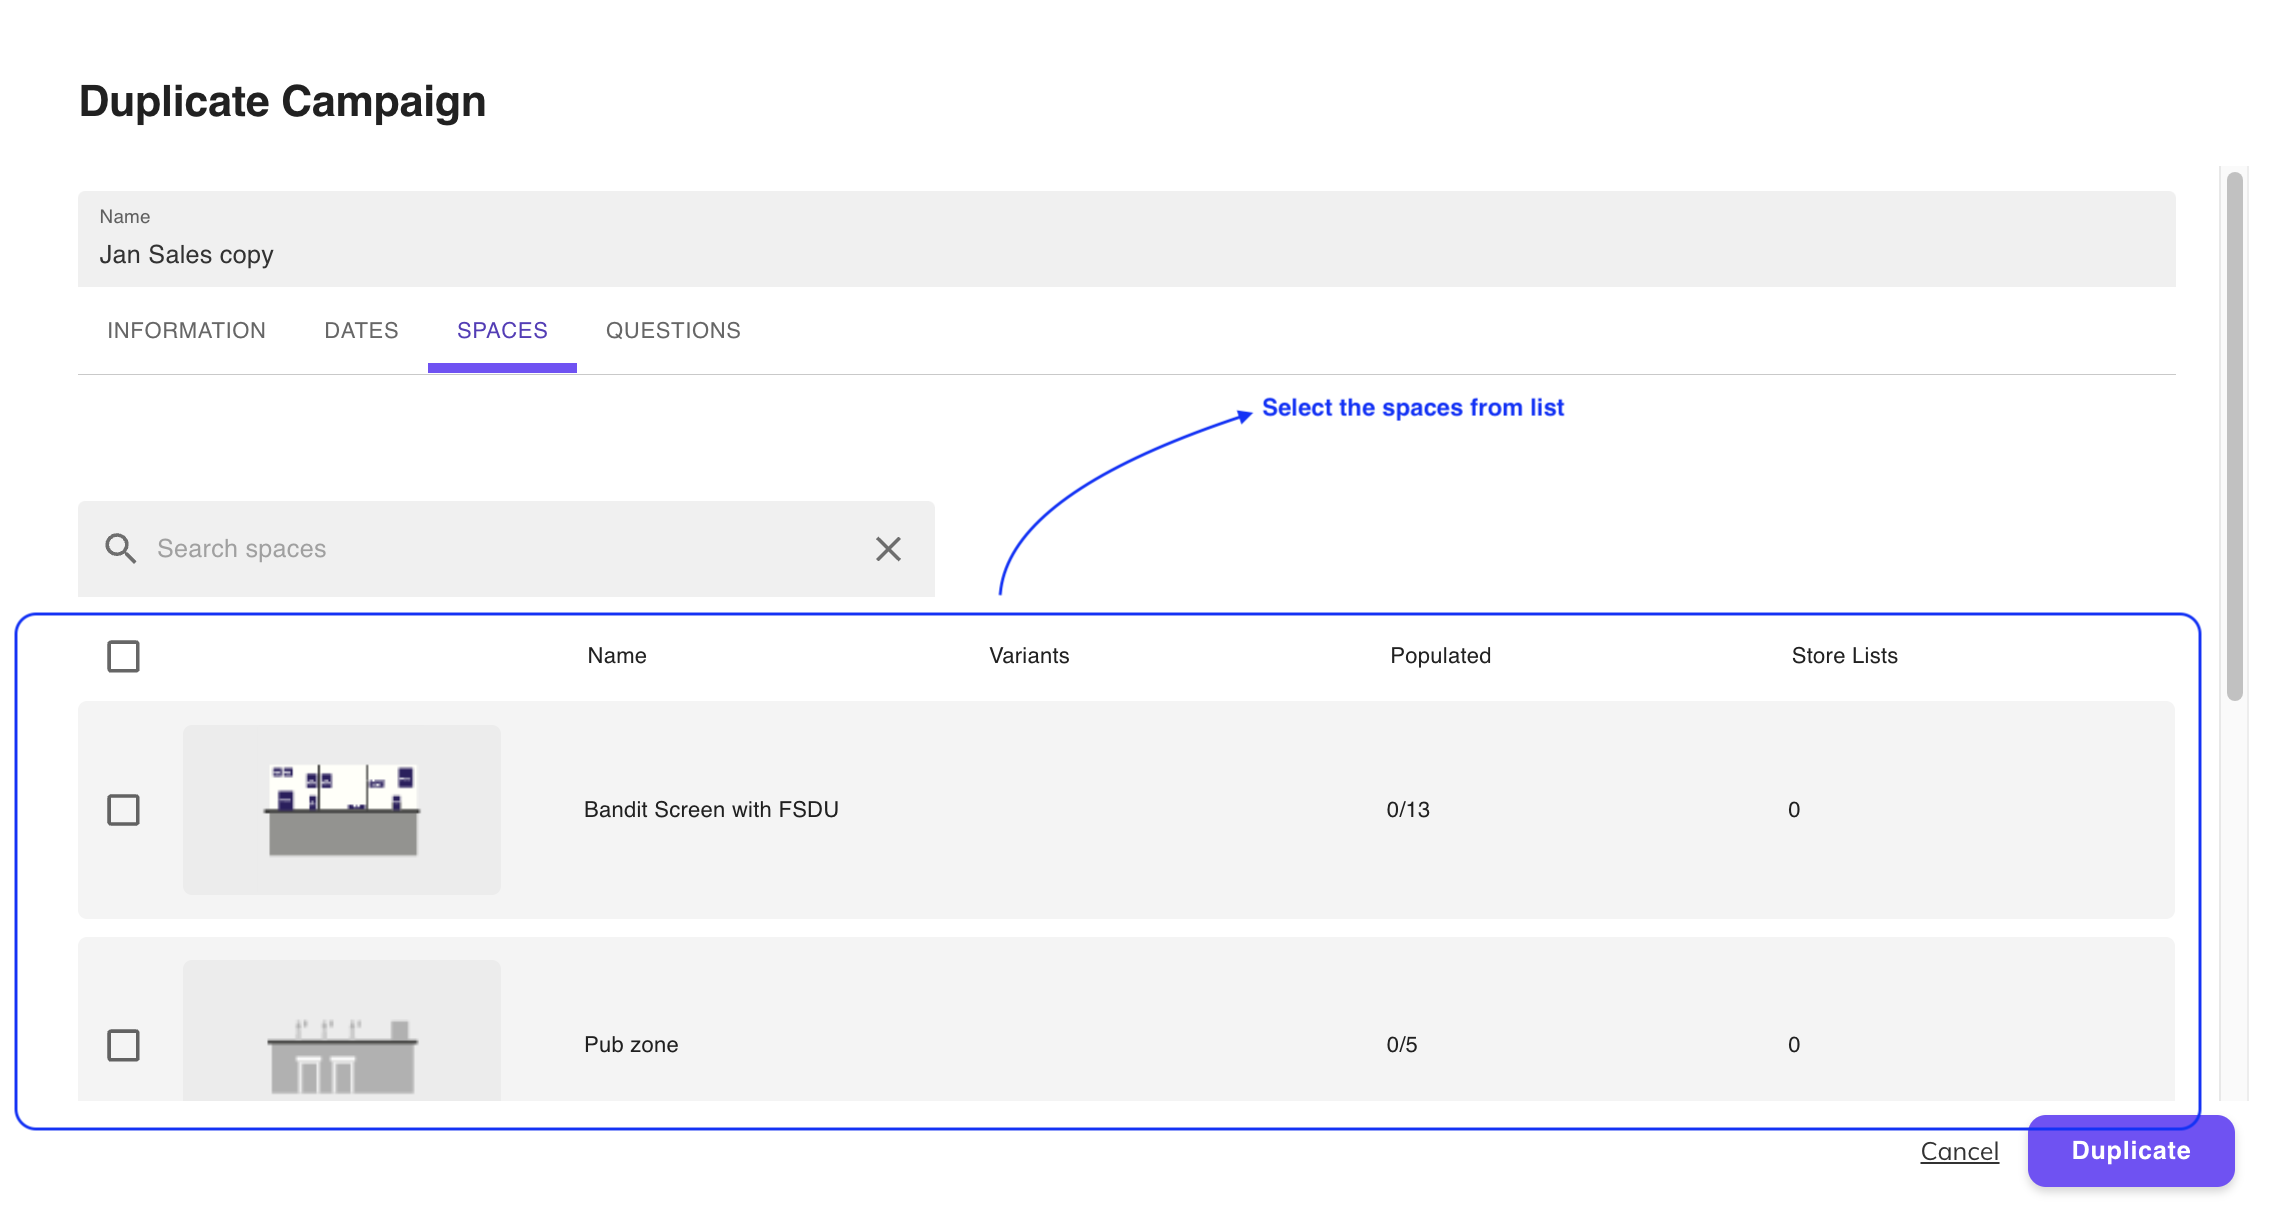Tick the Bandit Screen with FSDU checkbox
Screen dimensions: 2276x1220
click(123, 809)
